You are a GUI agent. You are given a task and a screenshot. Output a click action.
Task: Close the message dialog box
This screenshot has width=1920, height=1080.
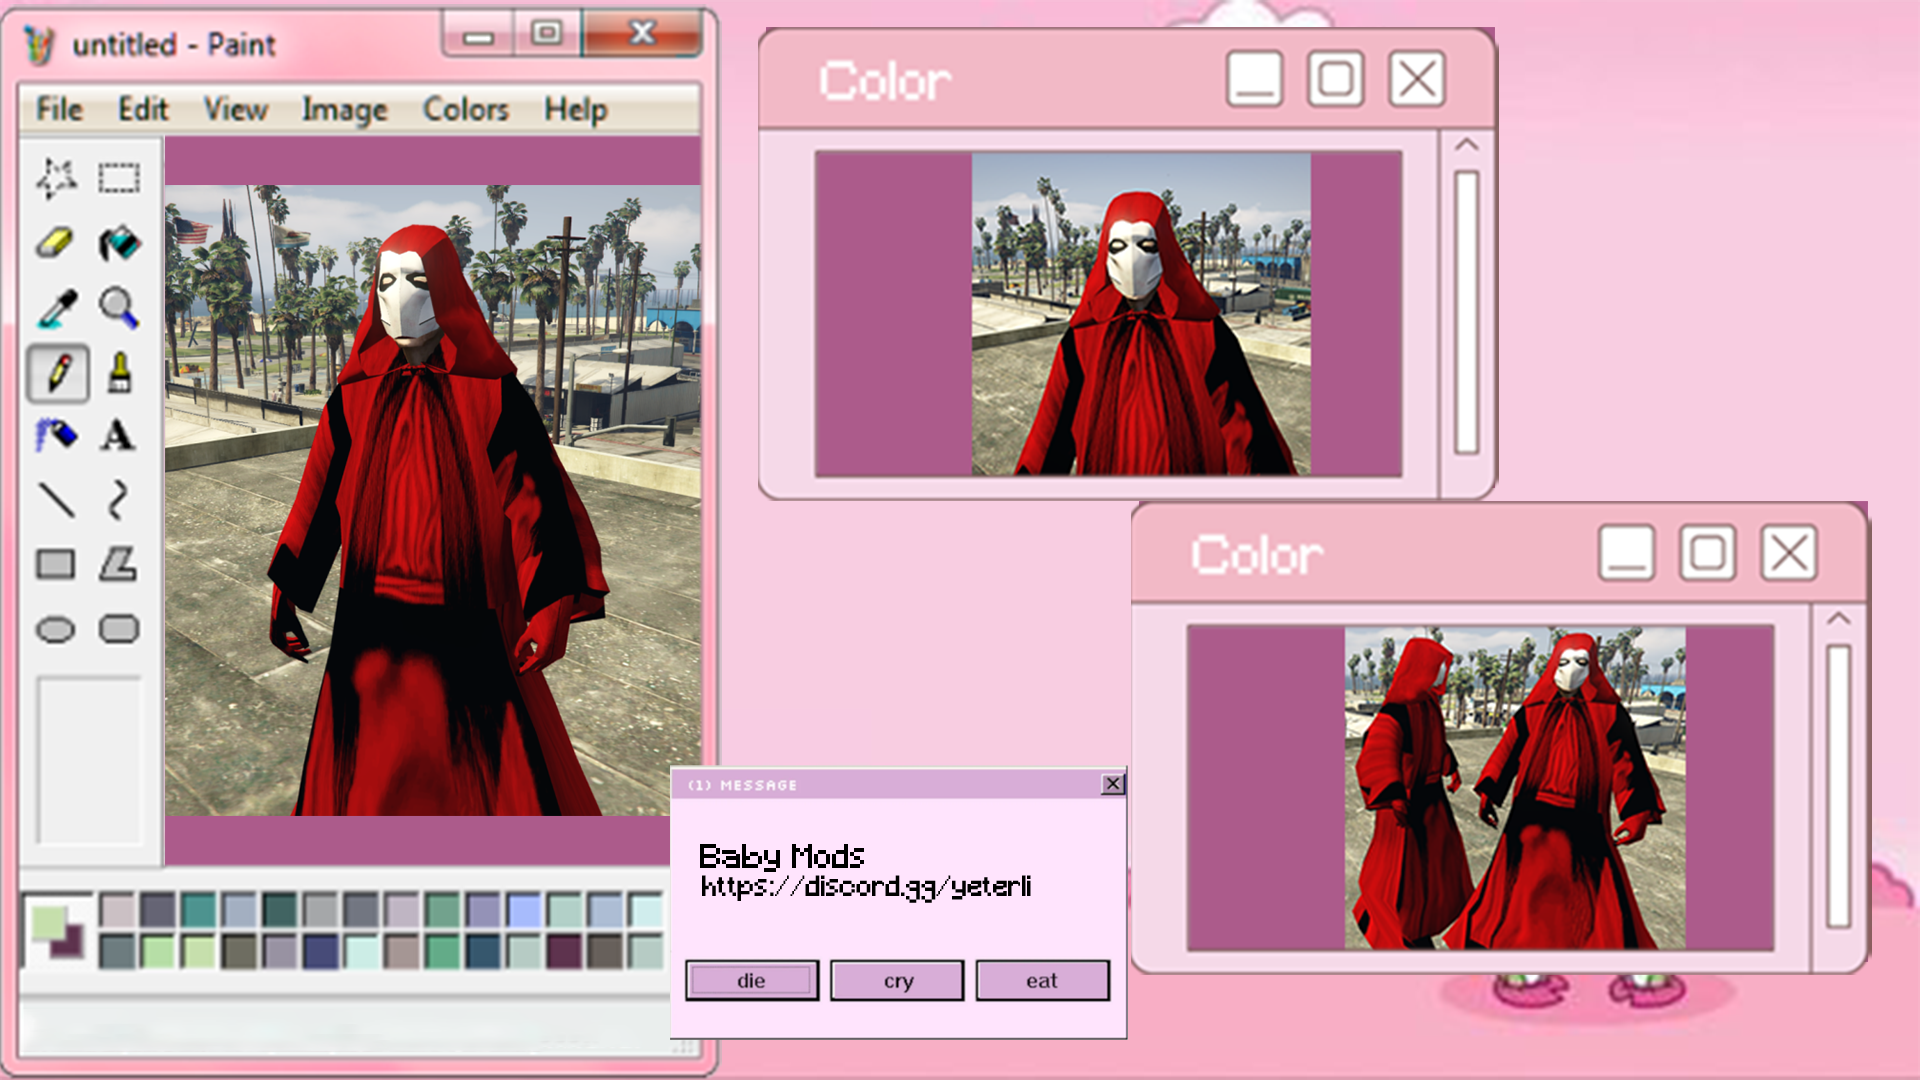(x=1113, y=783)
